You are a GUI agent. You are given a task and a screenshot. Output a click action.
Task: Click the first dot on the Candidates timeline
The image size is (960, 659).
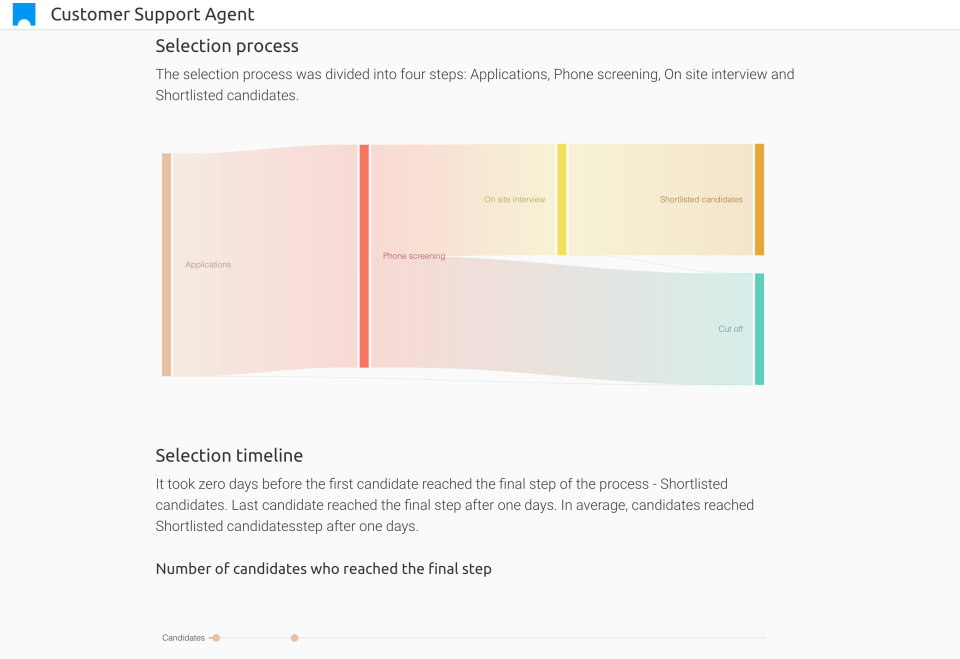coord(216,638)
